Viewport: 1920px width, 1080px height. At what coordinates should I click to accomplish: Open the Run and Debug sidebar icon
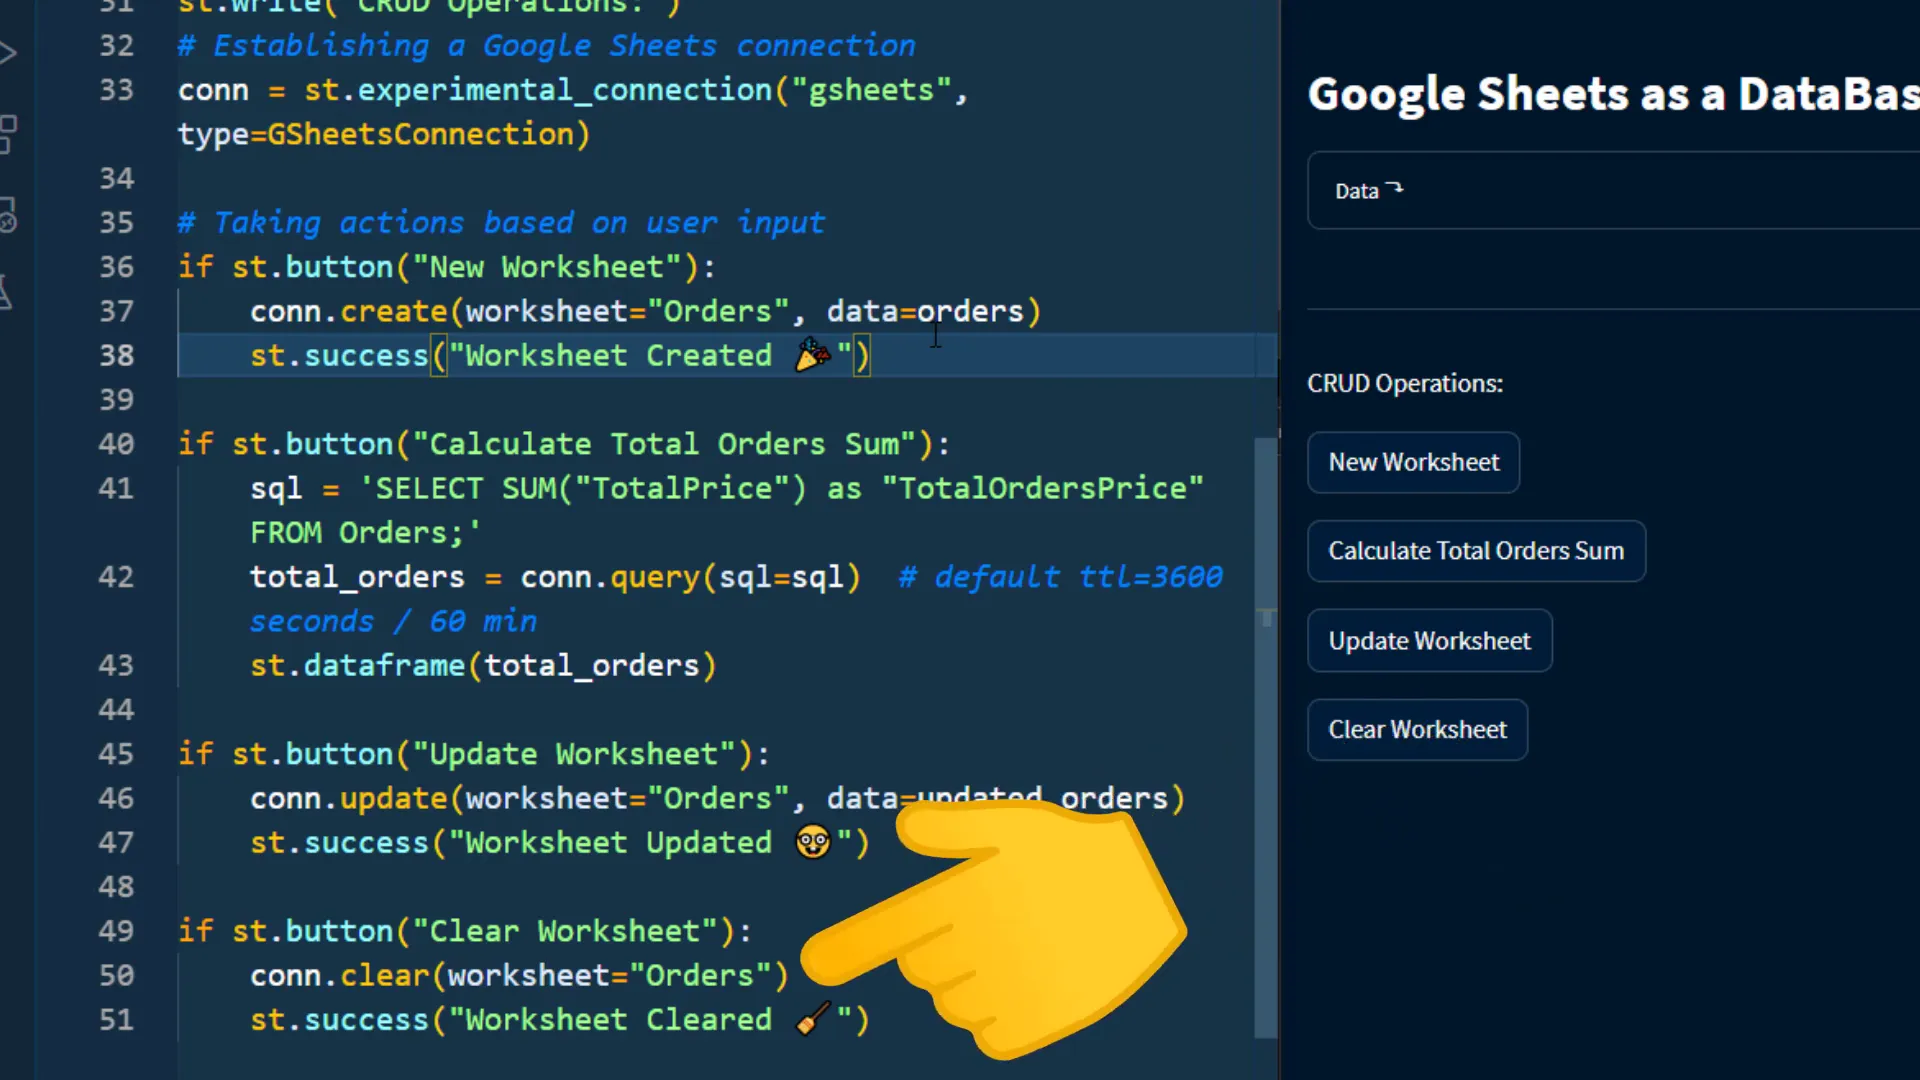coord(8,52)
